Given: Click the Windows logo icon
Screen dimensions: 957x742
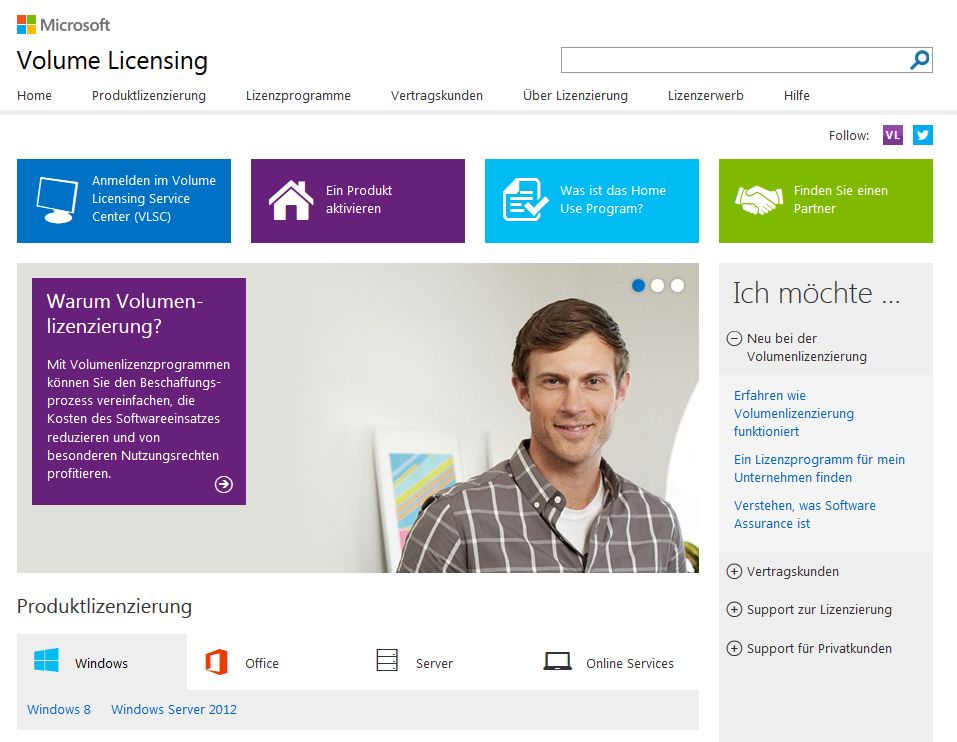Looking at the screenshot, I should click(46, 660).
